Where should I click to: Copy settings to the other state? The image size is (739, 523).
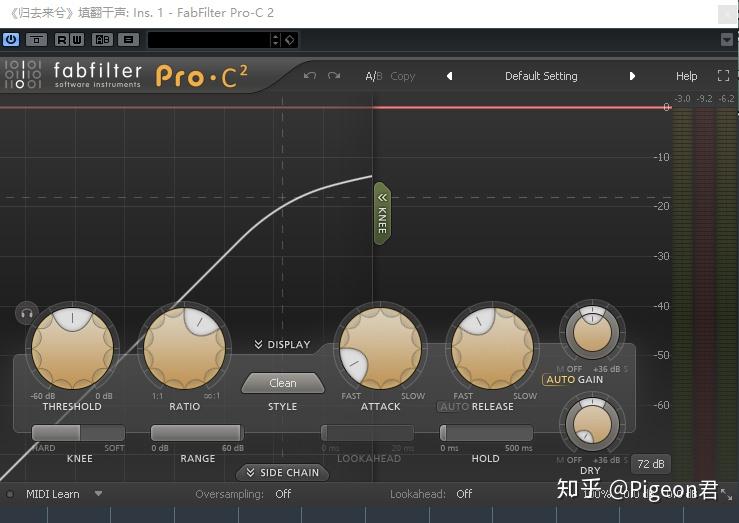tap(402, 76)
